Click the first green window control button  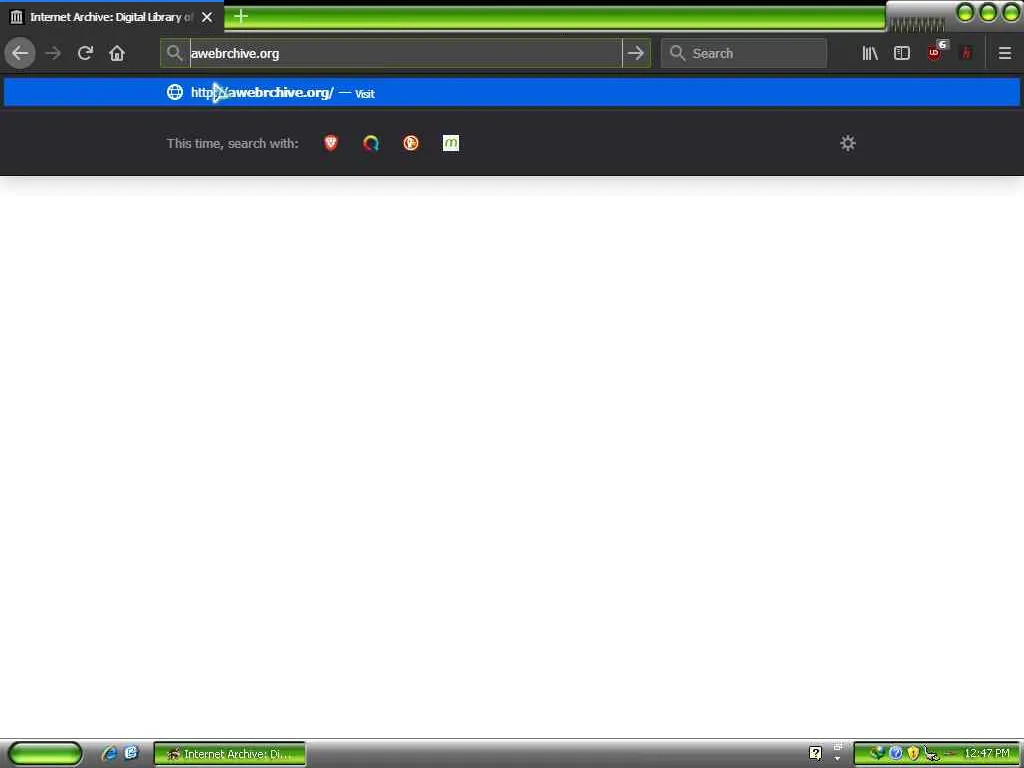tap(965, 12)
